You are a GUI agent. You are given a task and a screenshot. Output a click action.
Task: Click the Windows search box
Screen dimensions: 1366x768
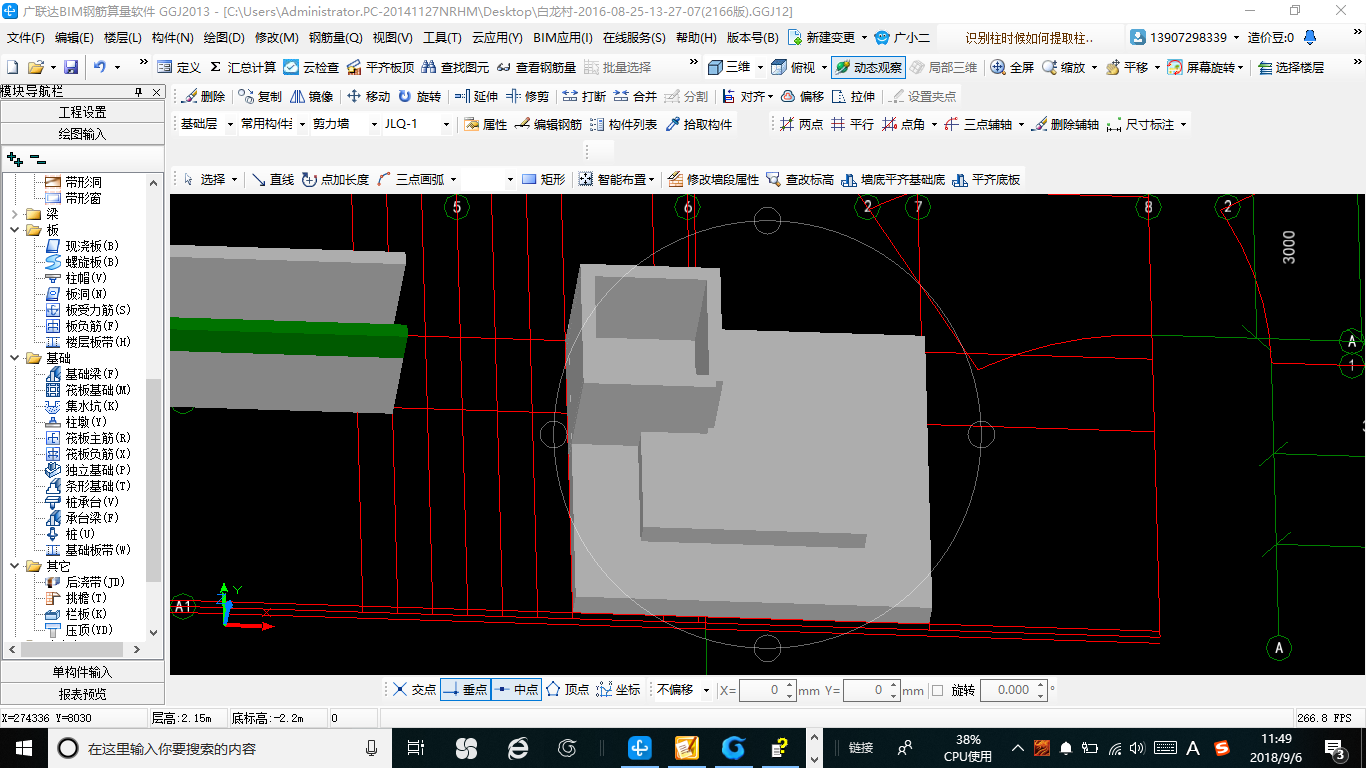tap(220, 748)
